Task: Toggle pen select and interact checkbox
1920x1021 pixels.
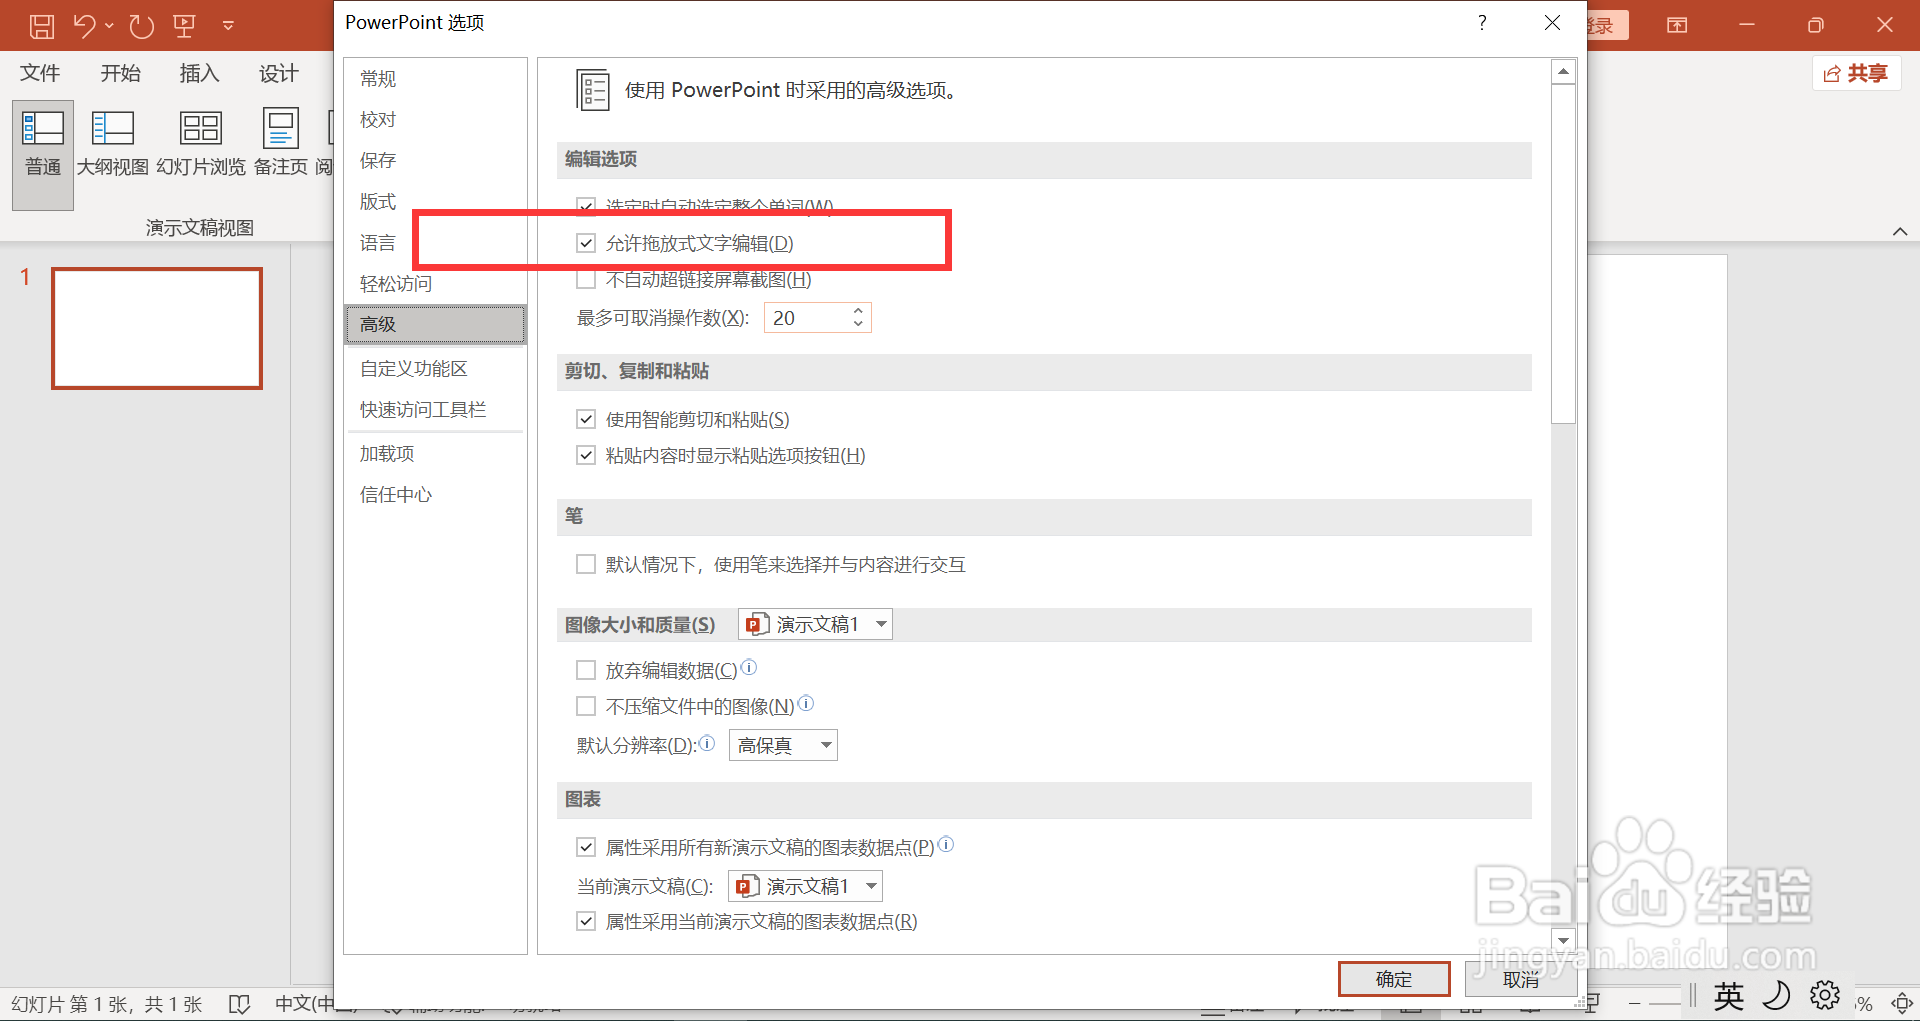Action: [x=586, y=564]
